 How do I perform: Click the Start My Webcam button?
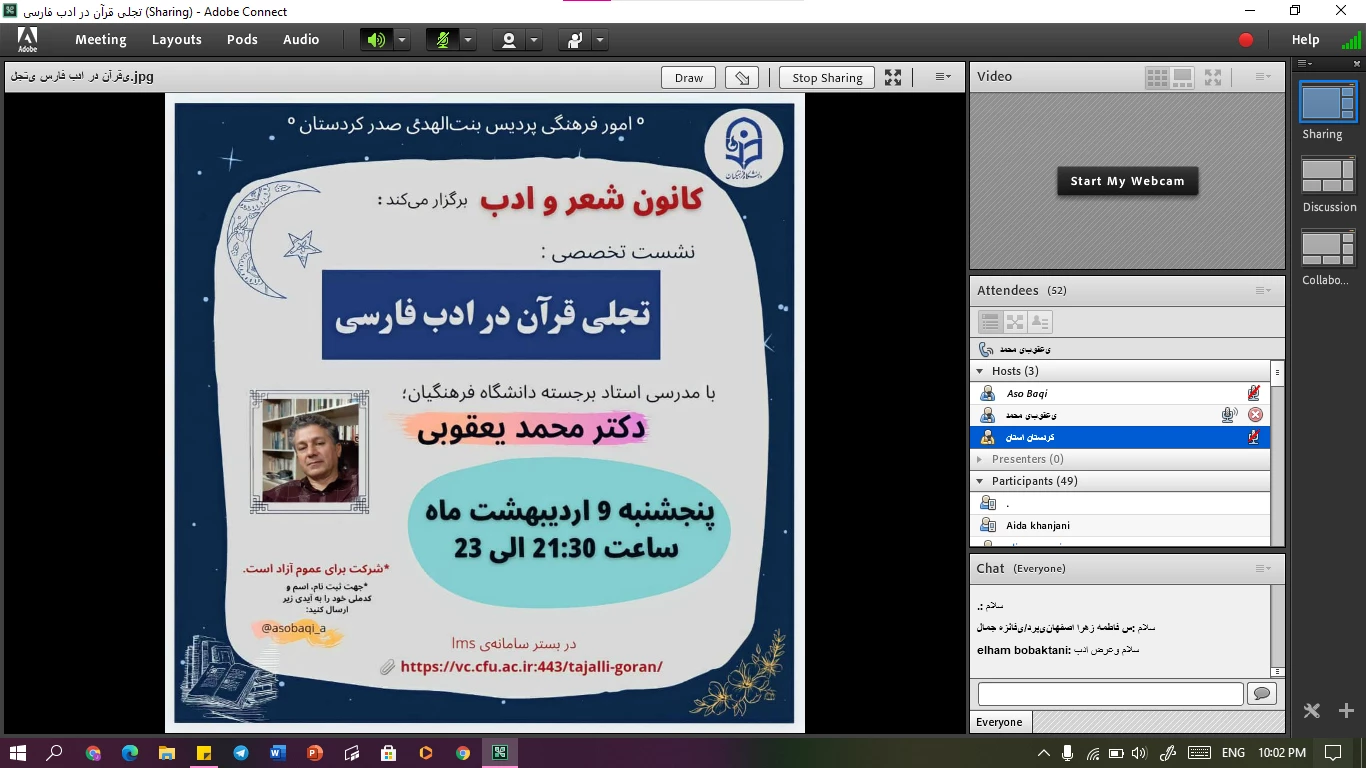[1127, 181]
